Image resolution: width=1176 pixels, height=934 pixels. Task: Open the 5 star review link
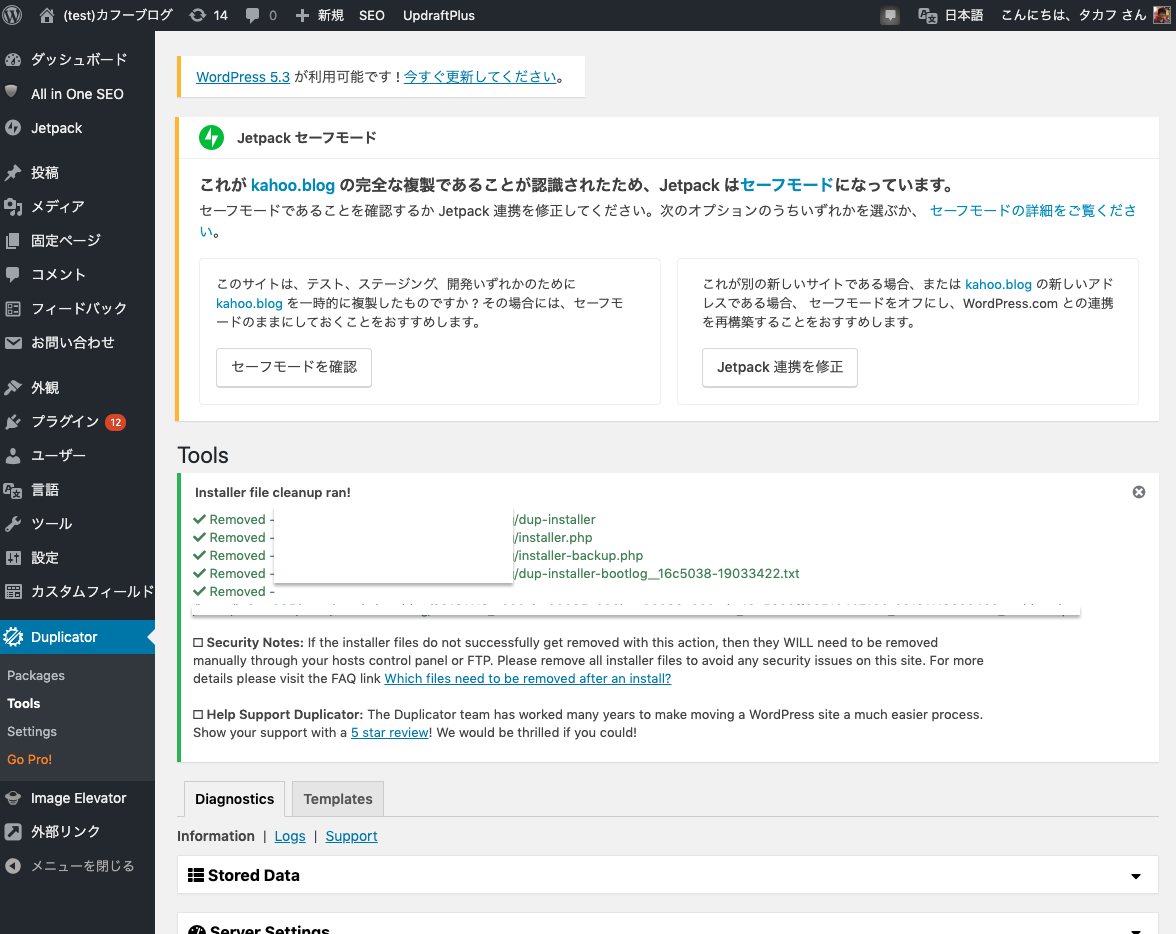tap(390, 732)
